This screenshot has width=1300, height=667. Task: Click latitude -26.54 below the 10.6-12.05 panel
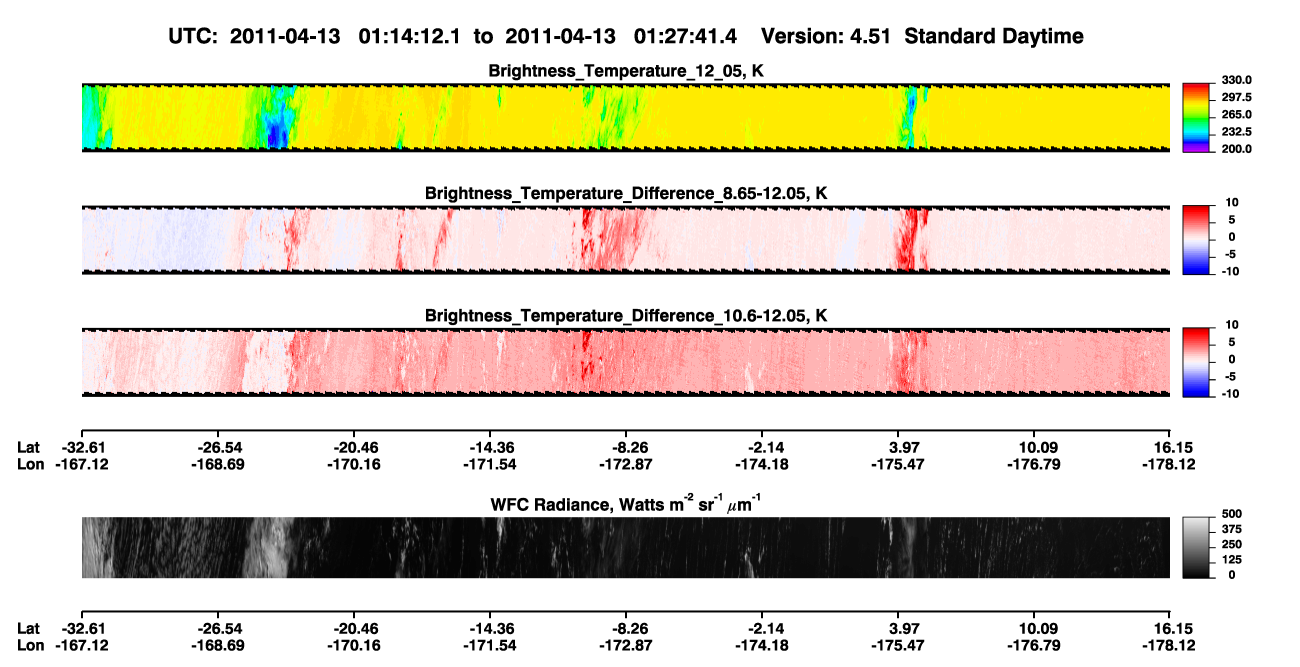point(217,447)
